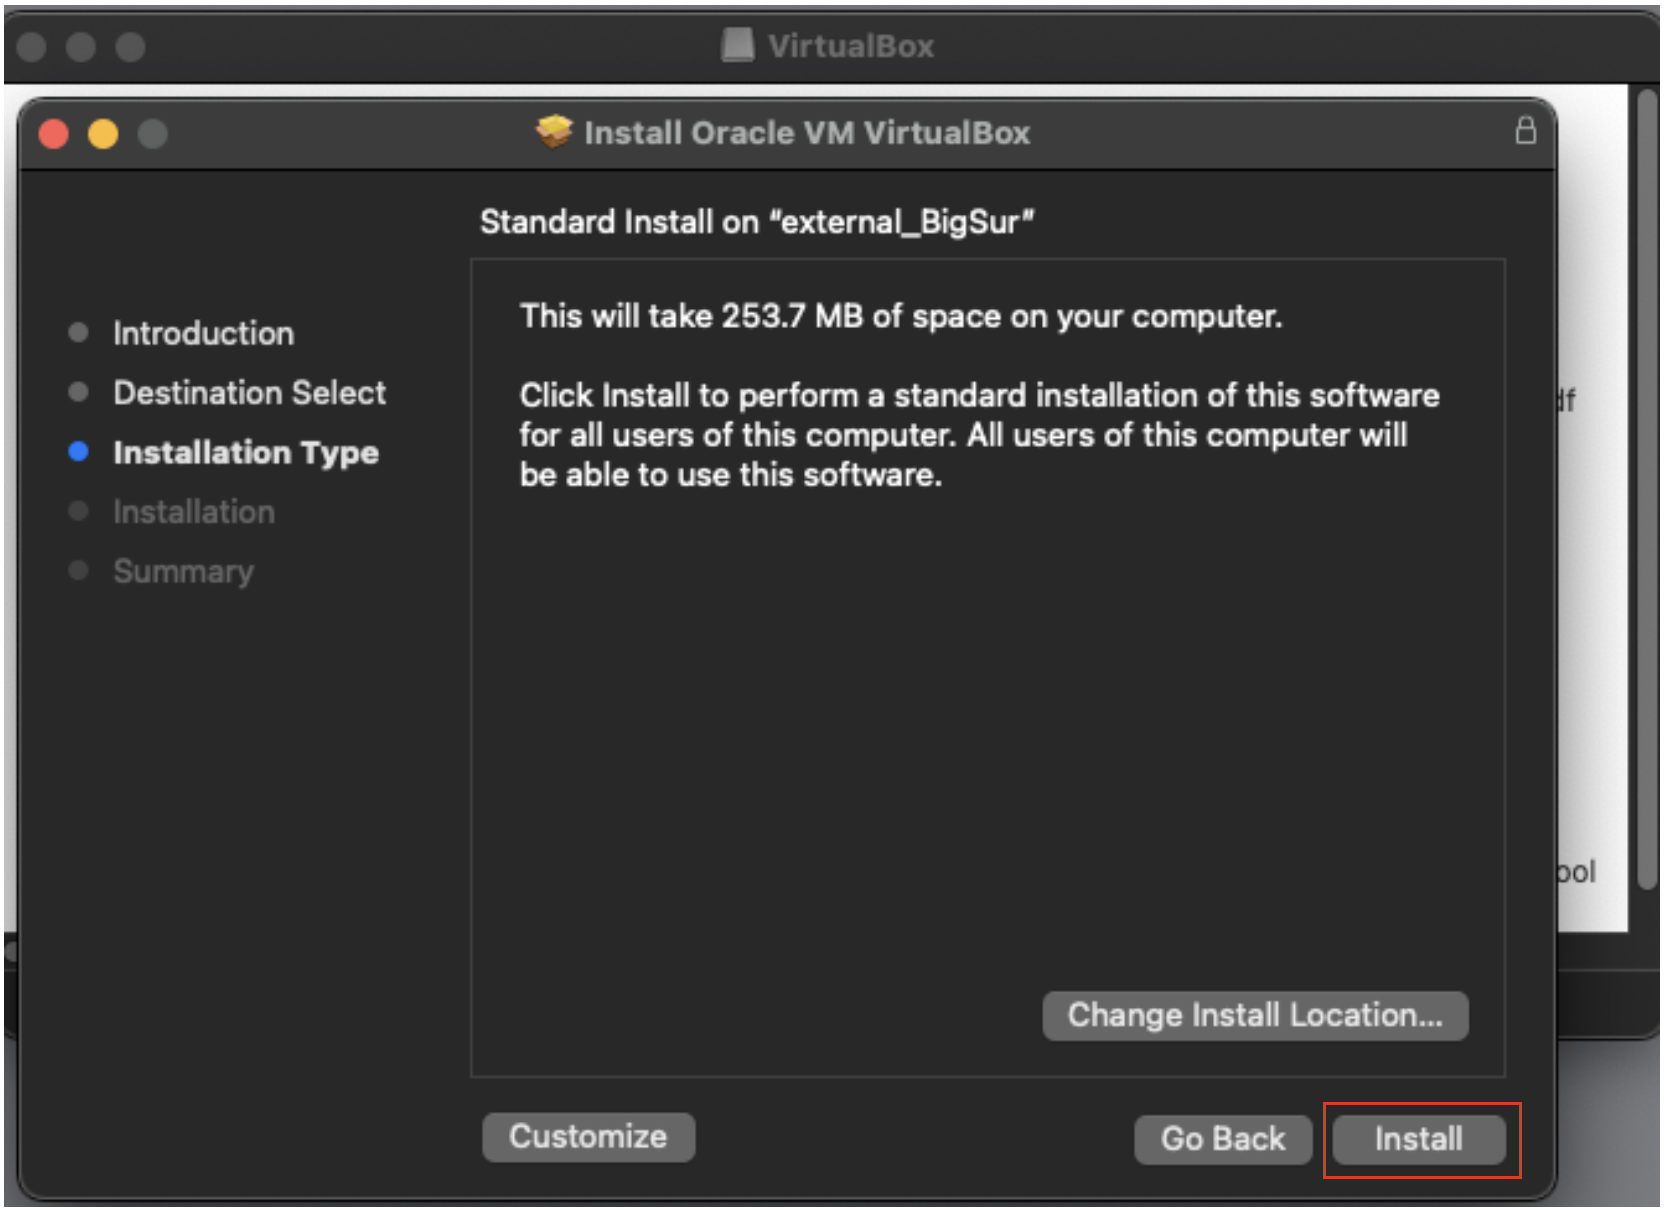Screen dimensions: 1670x1222
Task: Open the Customize install options
Action: [588, 1137]
